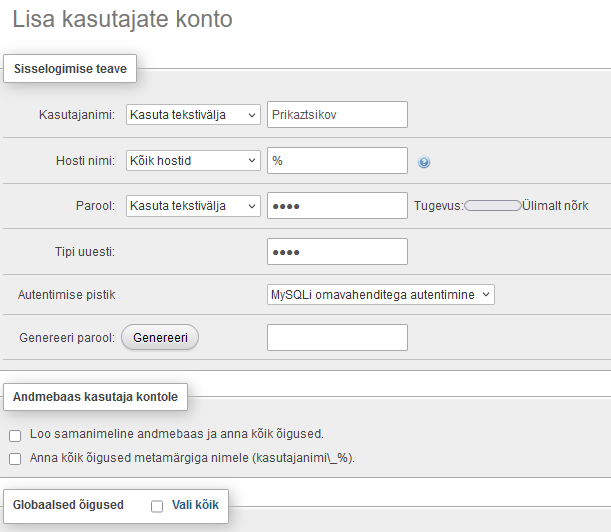Open the Kasutajanimi input type dropdown
This screenshot has width=611, height=532.
pos(193,115)
